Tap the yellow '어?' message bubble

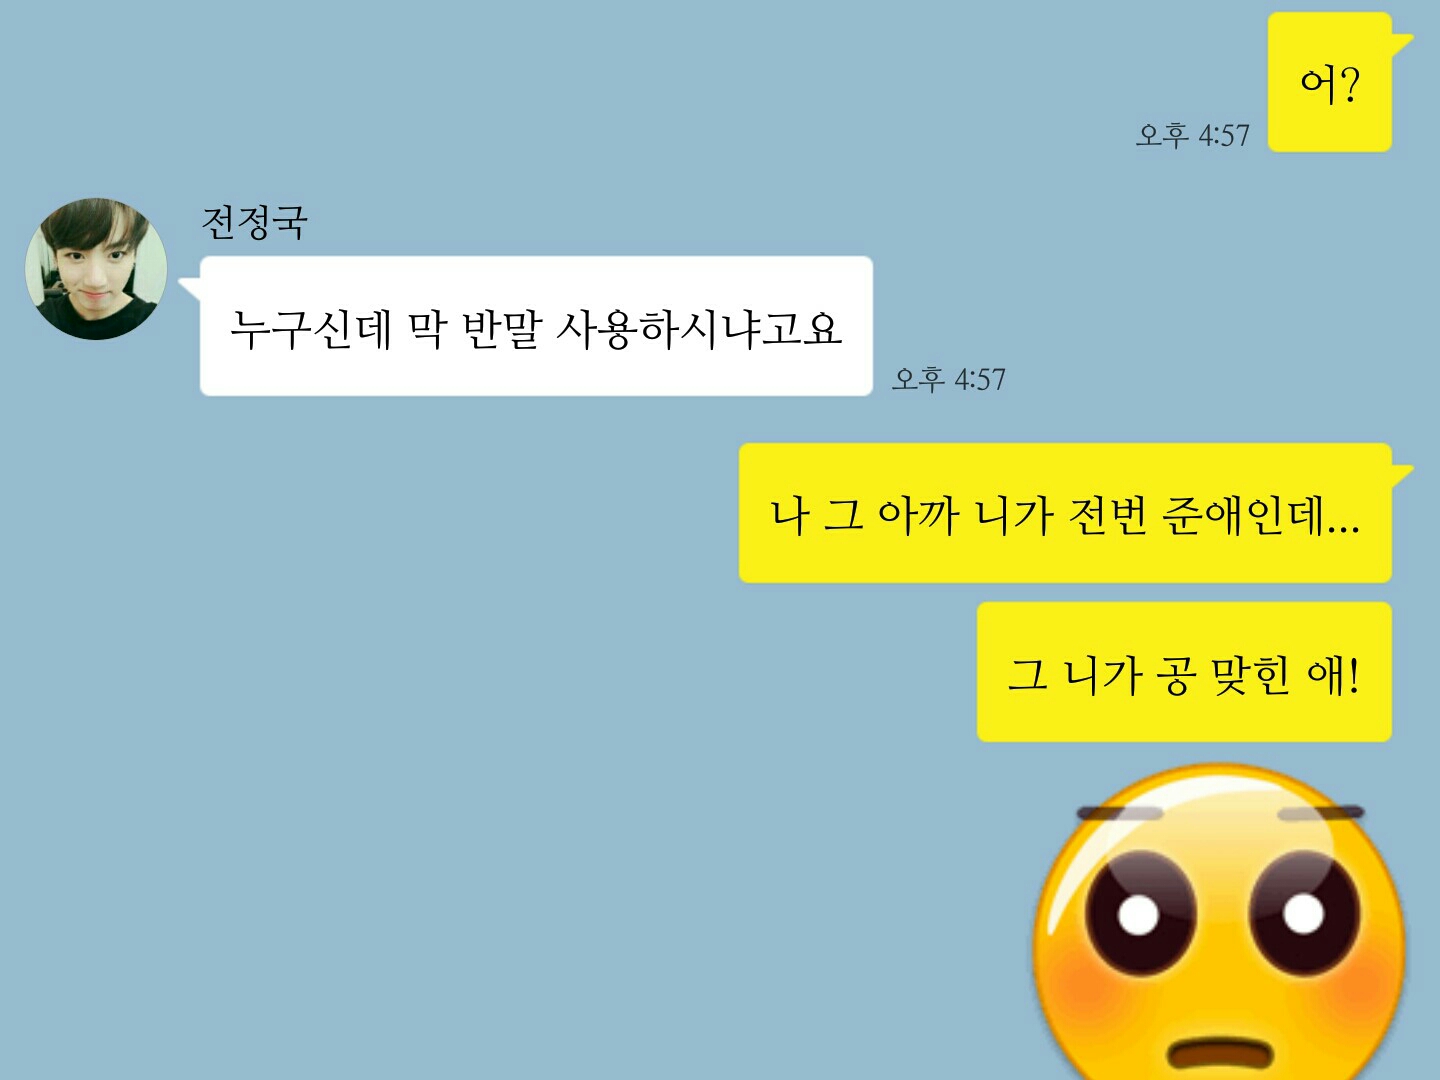pos(1330,83)
